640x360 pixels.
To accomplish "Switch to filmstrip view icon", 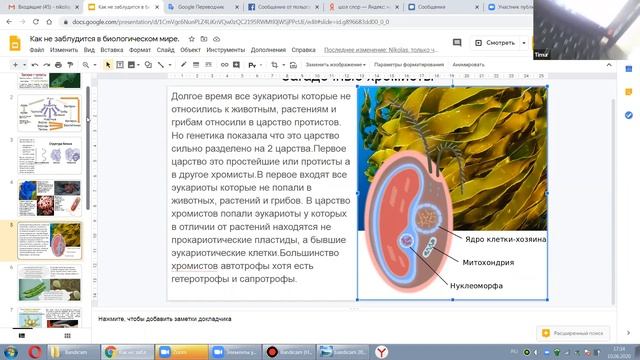I will 22,336.
